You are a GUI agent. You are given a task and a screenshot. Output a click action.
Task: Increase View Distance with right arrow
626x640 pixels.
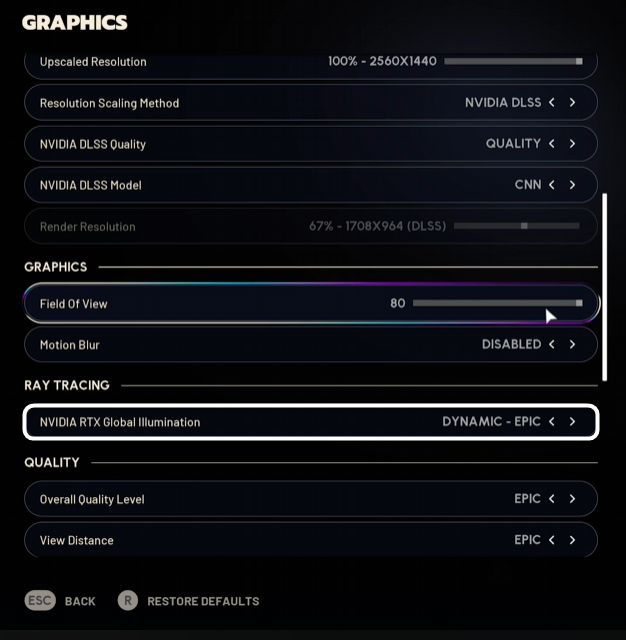(572, 540)
